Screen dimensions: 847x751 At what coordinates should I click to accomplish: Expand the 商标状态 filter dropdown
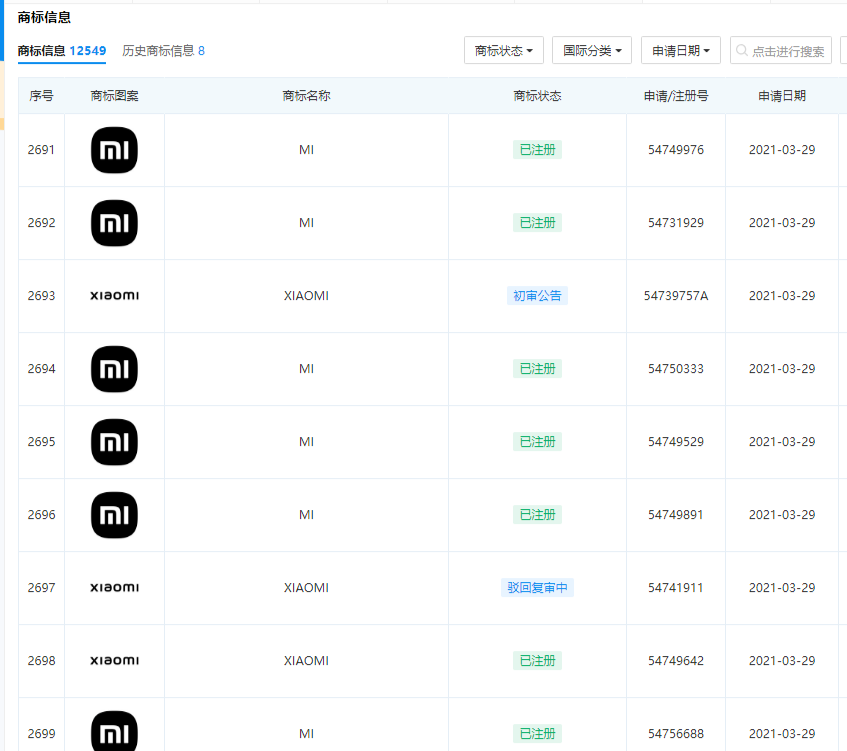point(503,50)
